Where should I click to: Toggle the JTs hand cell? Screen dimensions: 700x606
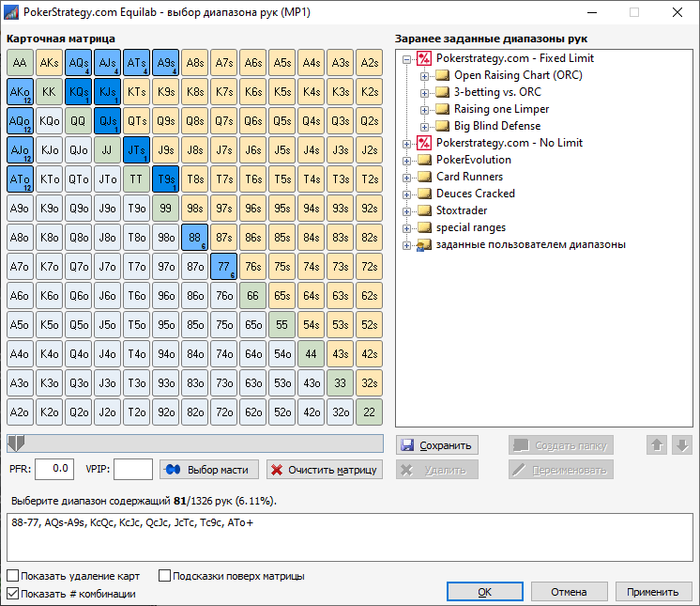pyautogui.click(x=136, y=150)
